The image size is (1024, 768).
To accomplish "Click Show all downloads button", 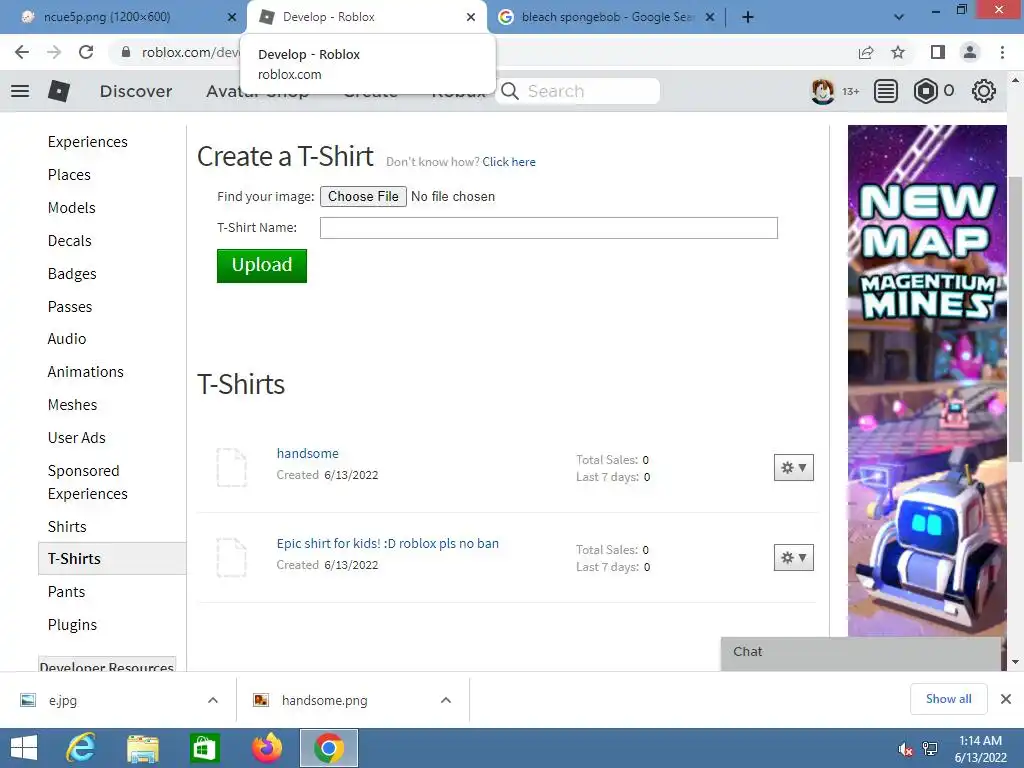I will (948, 699).
